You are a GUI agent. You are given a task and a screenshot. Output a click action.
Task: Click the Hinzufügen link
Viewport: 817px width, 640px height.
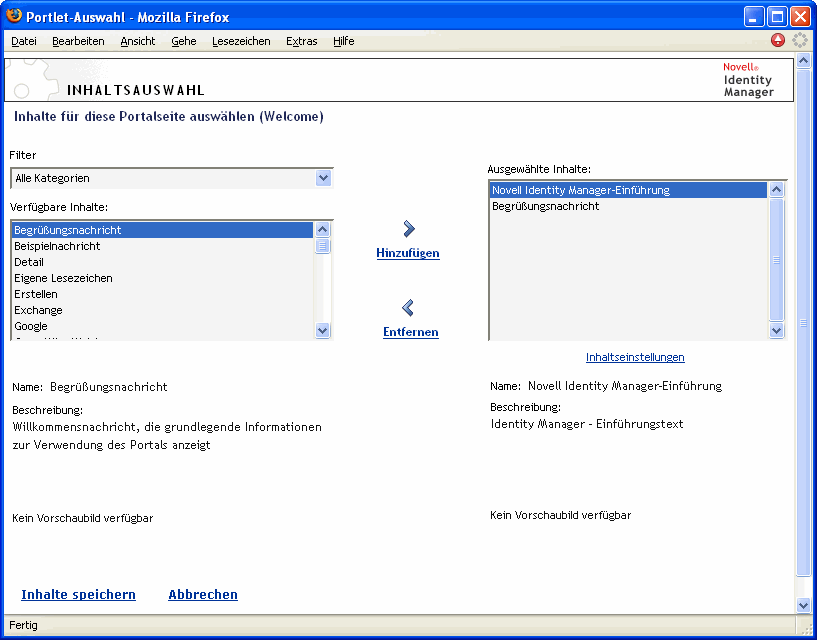coord(408,253)
